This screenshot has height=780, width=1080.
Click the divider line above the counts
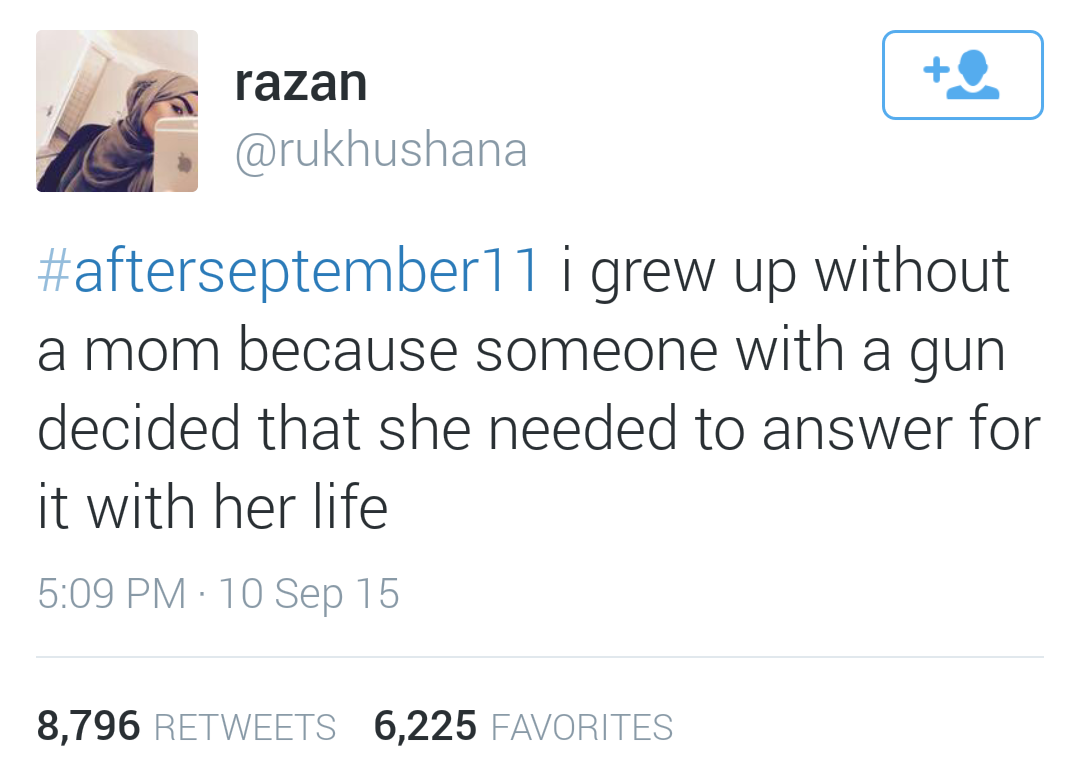(540, 657)
